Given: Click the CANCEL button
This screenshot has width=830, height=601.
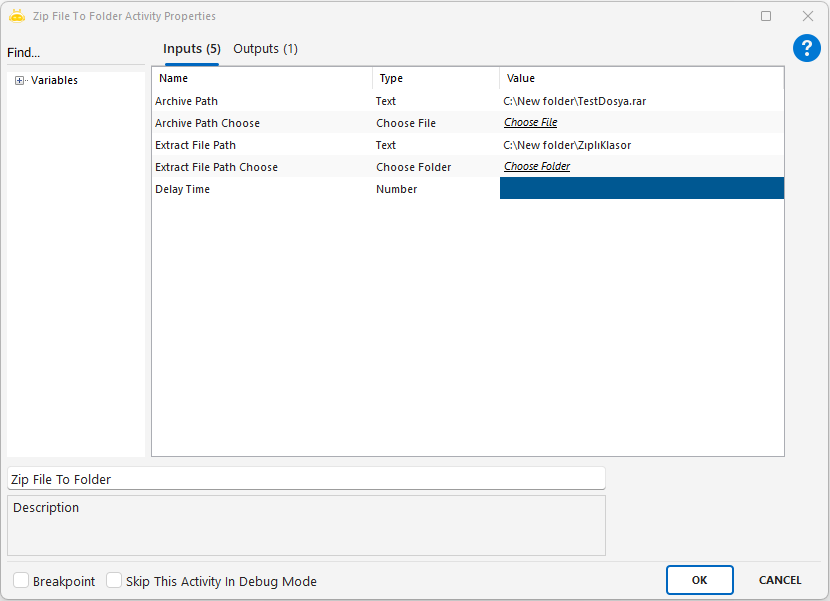Looking at the screenshot, I should [779, 580].
